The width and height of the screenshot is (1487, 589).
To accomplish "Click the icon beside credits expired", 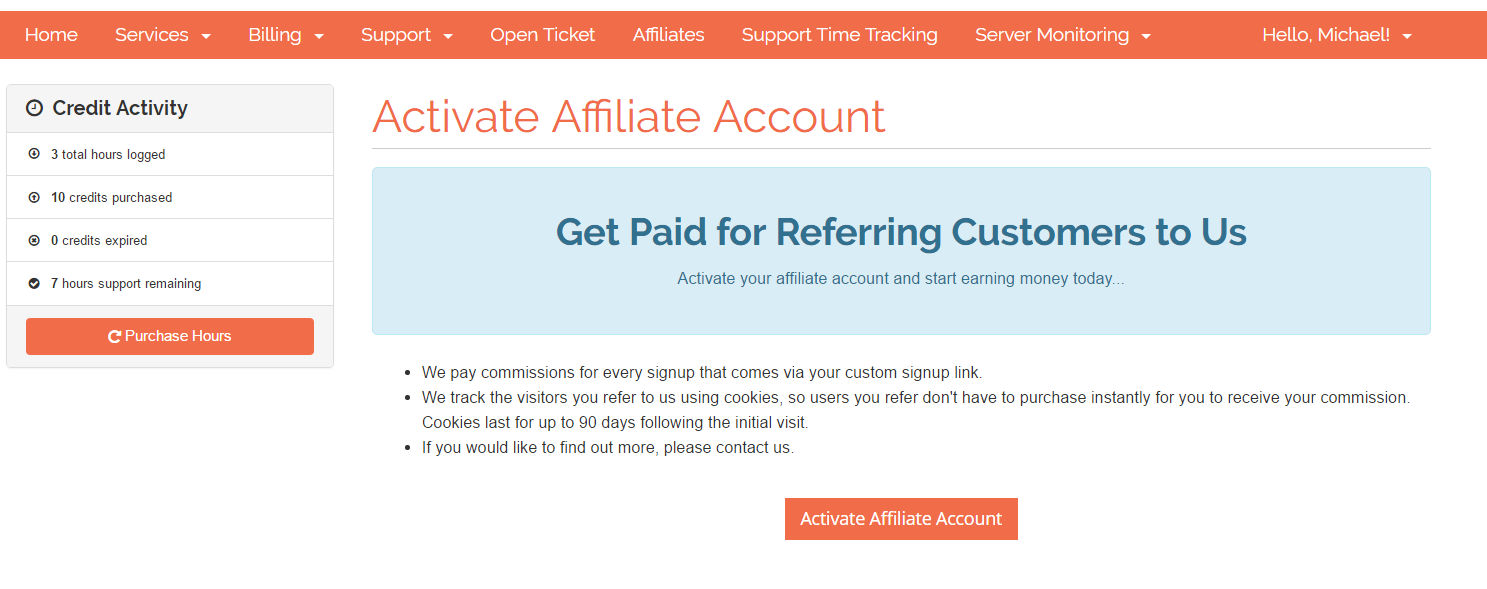I will tap(34, 240).
